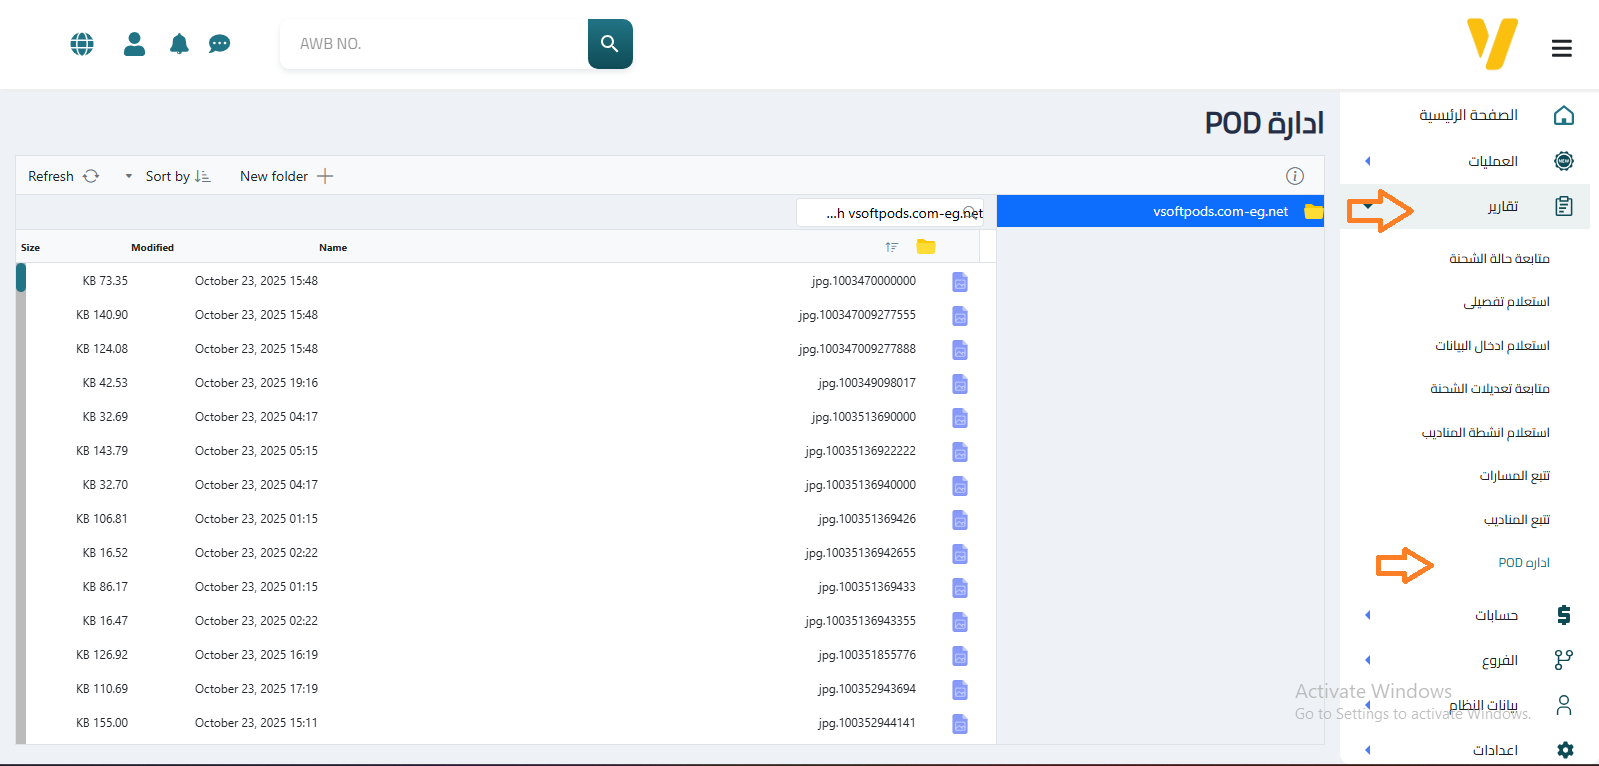This screenshot has width=1599, height=766.
Task: Expand the الفروع menu arrow
Action: [x=1368, y=660]
